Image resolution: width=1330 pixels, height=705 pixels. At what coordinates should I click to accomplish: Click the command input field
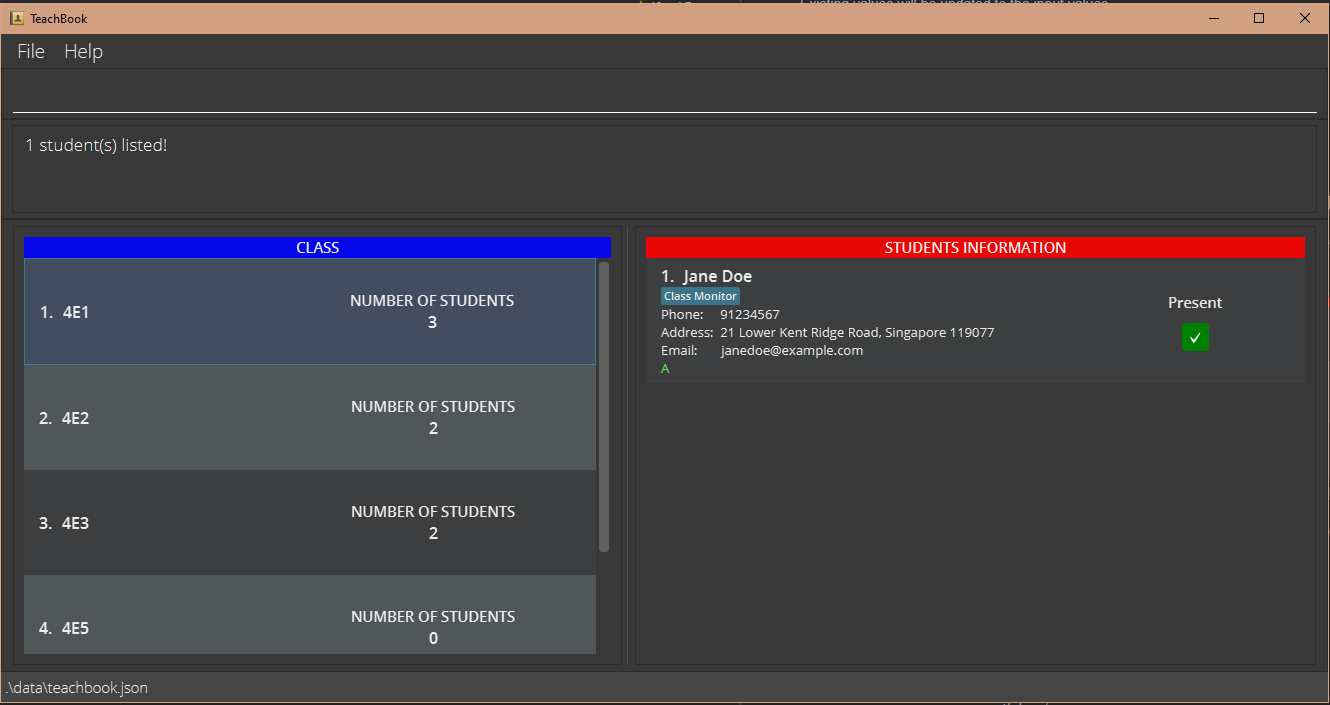click(664, 95)
